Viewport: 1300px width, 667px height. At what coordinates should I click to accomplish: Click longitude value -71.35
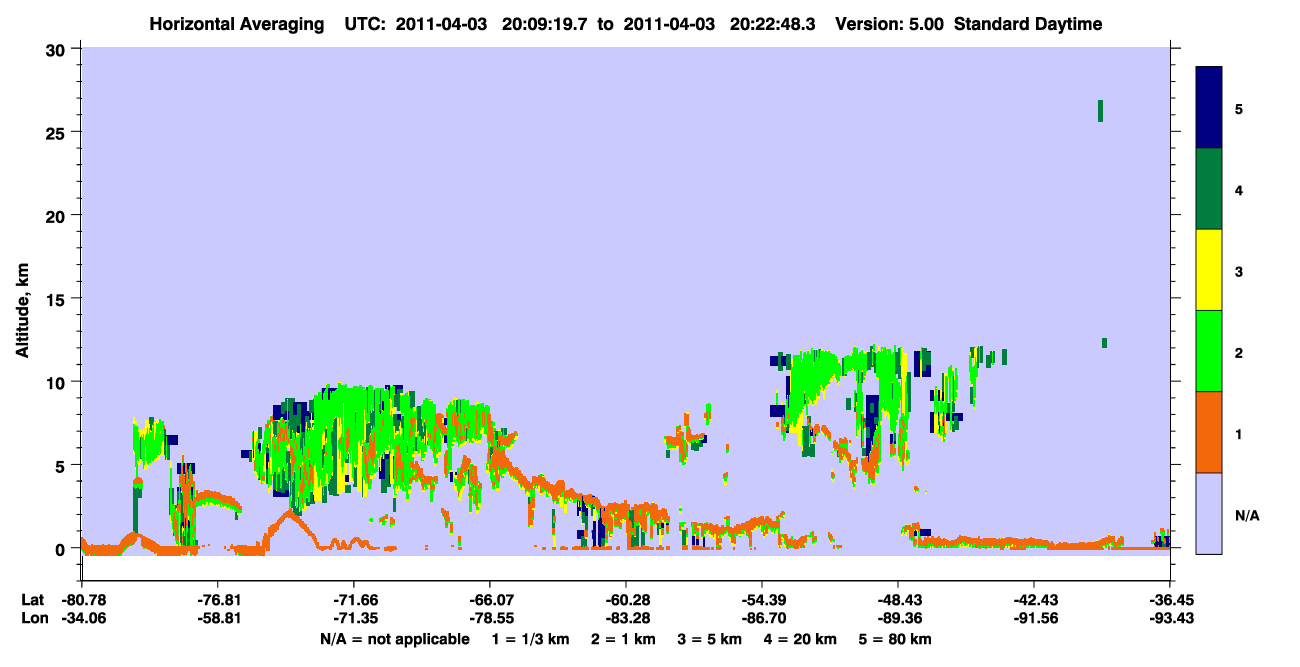pyautogui.click(x=354, y=618)
